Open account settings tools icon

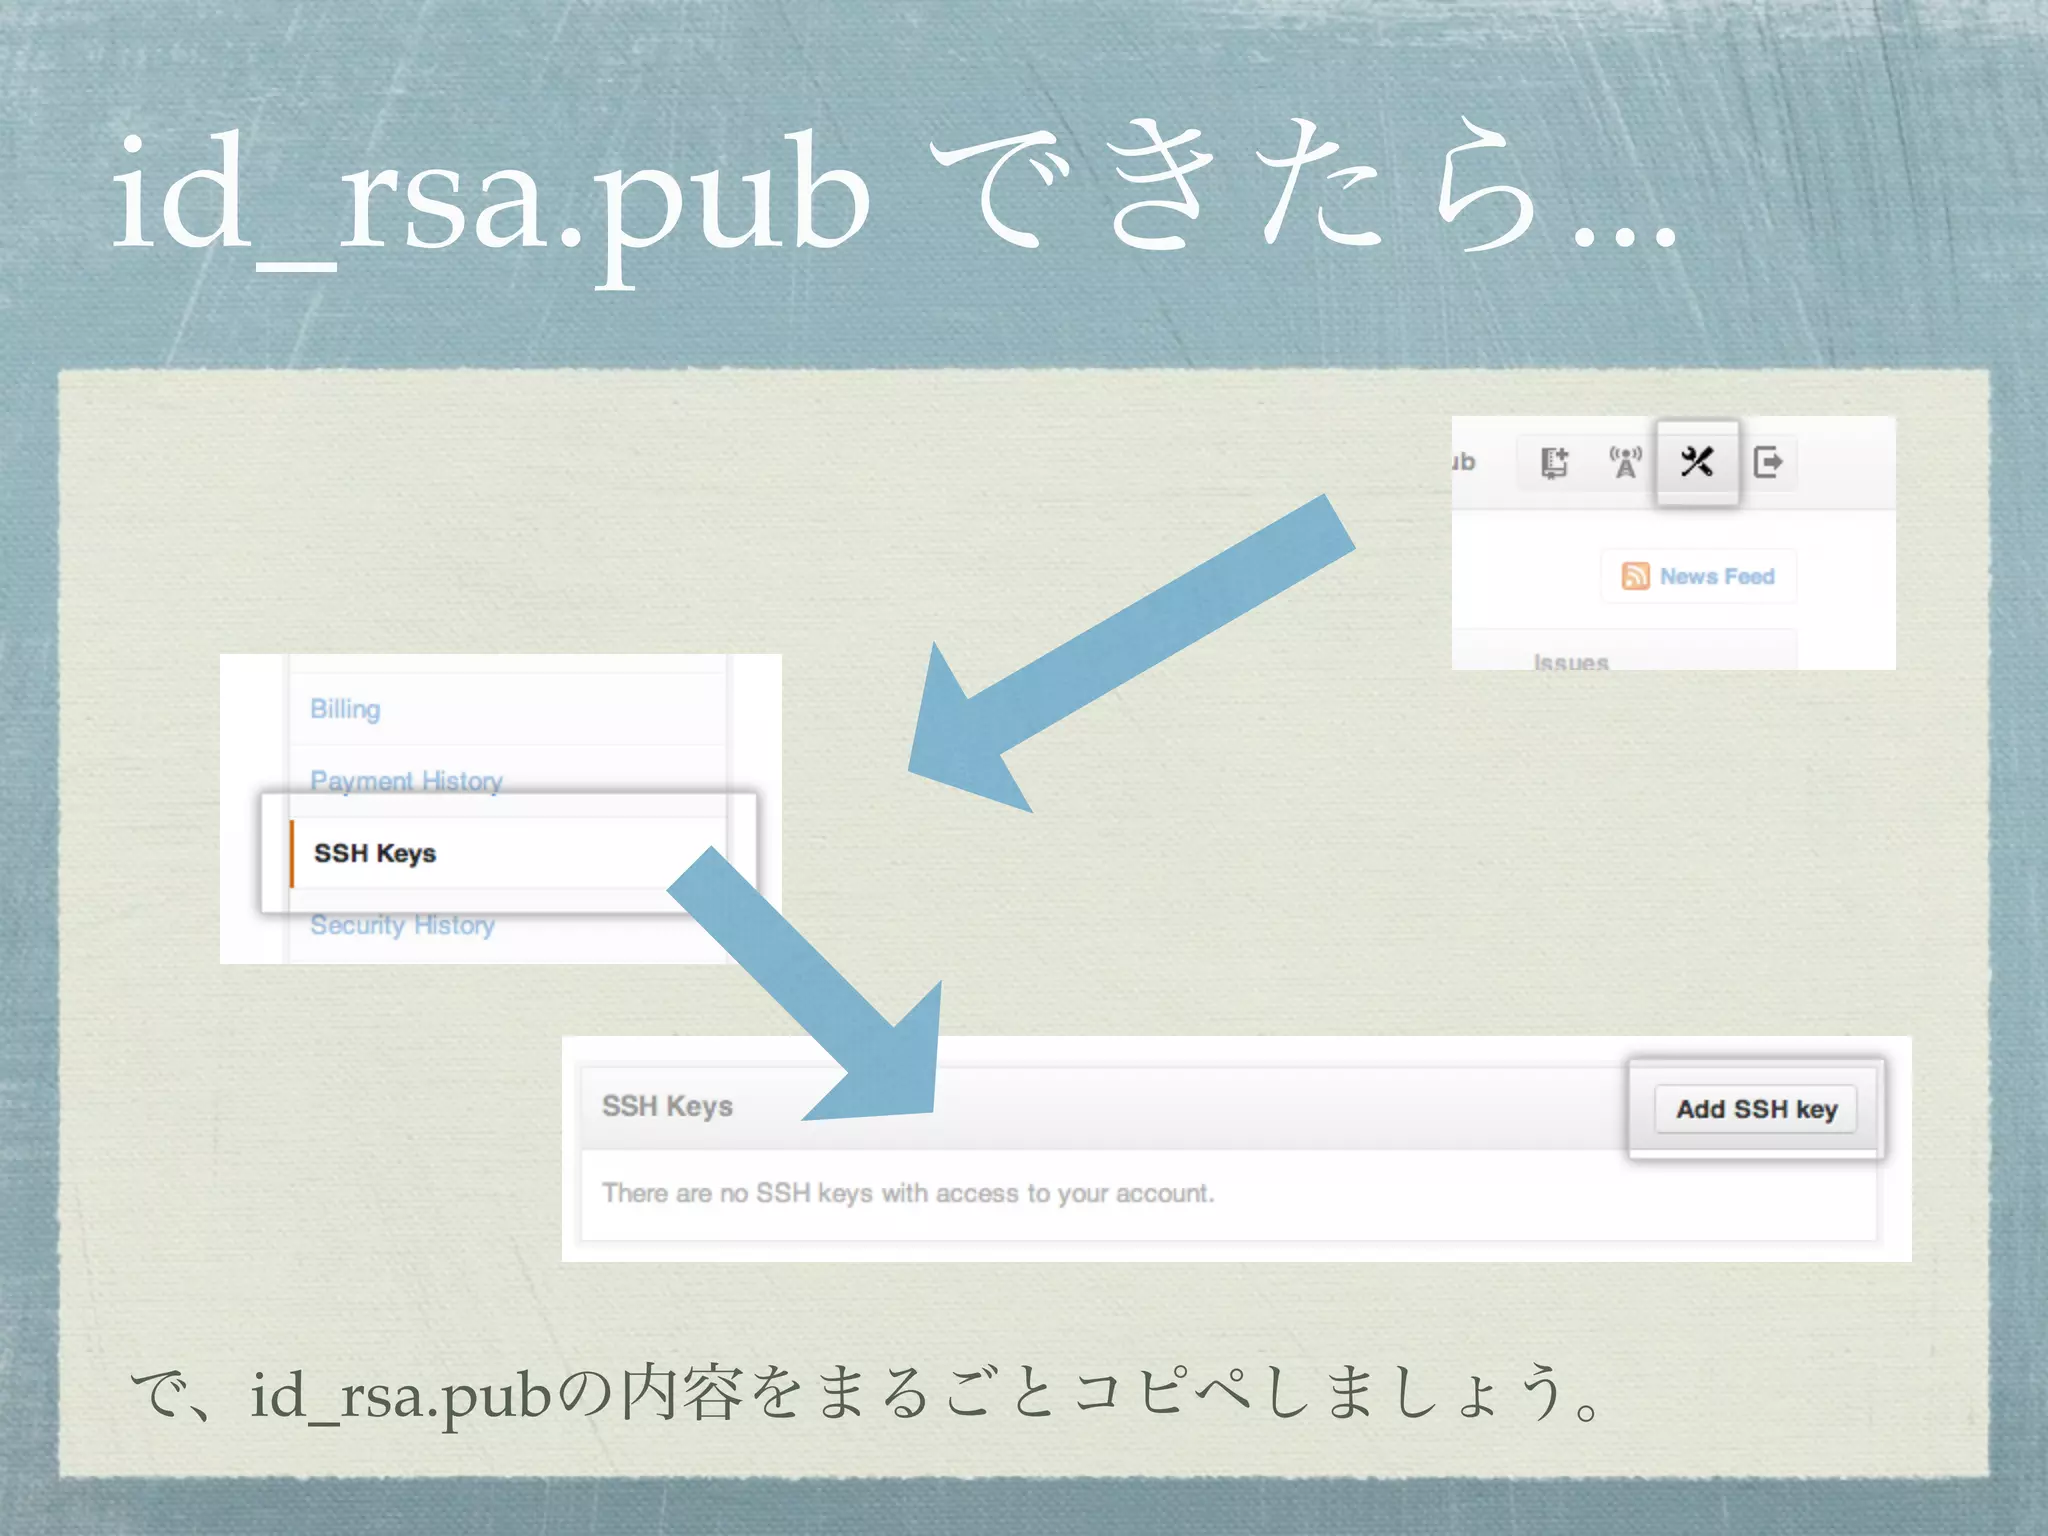coord(1697,462)
